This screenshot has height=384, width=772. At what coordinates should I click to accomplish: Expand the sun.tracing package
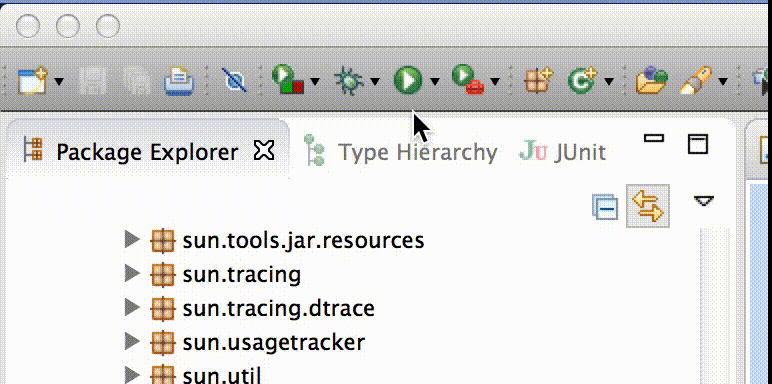point(132,274)
